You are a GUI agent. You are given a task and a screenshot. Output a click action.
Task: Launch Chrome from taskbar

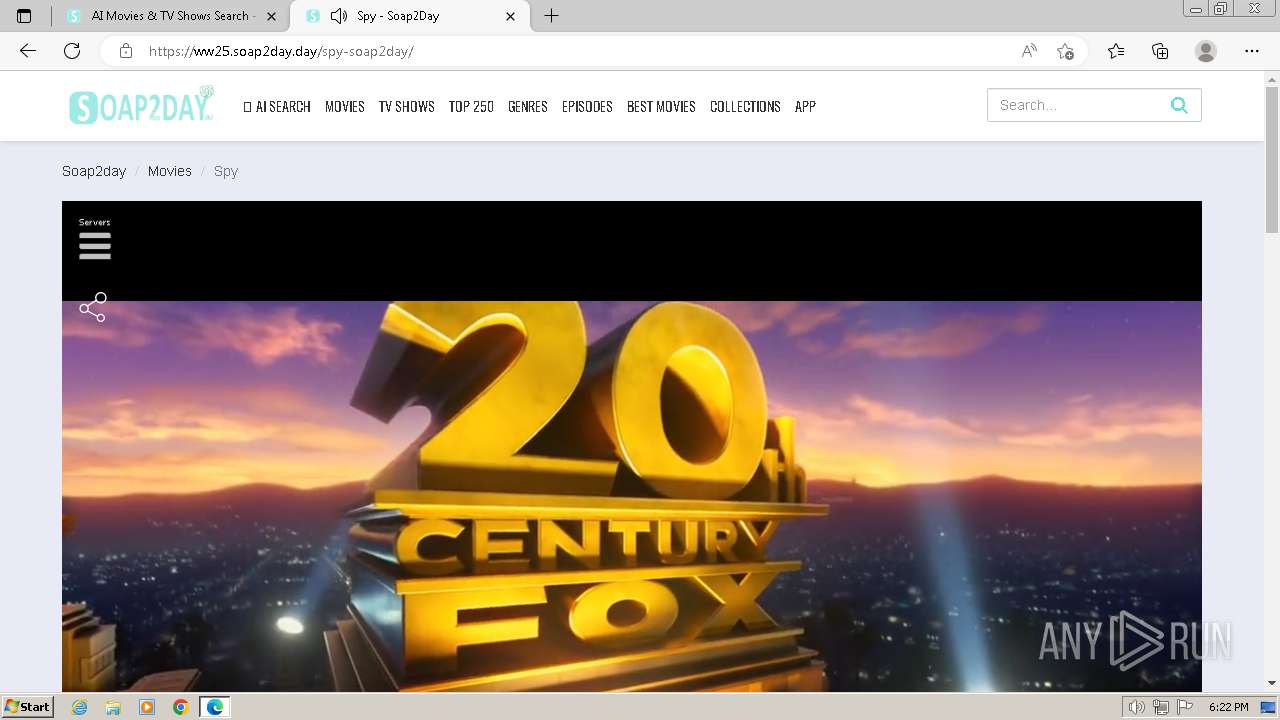(180, 707)
